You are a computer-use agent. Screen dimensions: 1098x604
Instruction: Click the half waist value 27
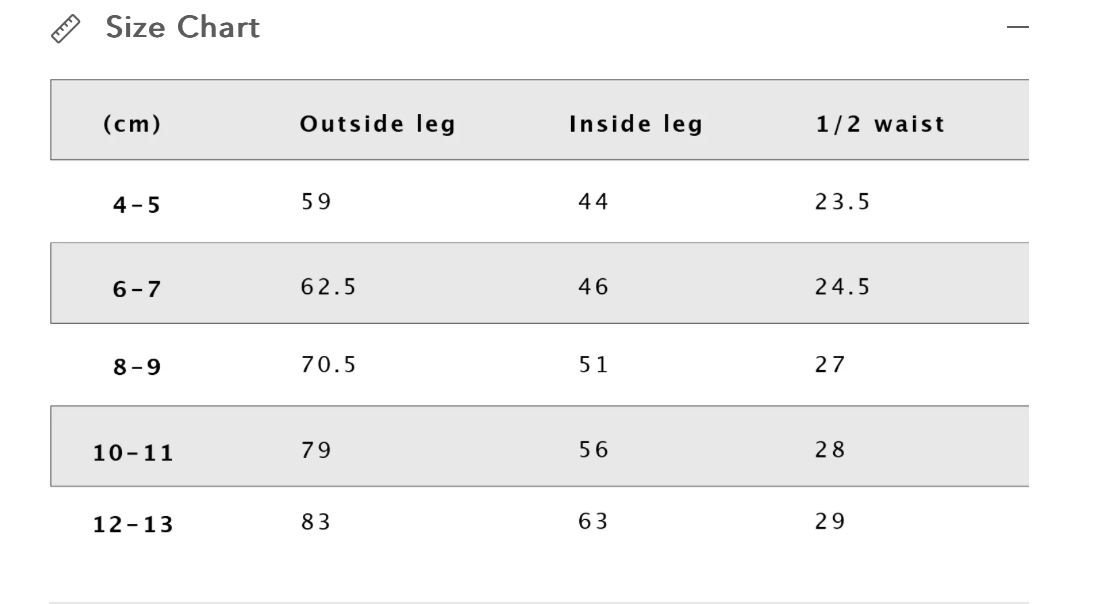pyautogui.click(x=830, y=365)
